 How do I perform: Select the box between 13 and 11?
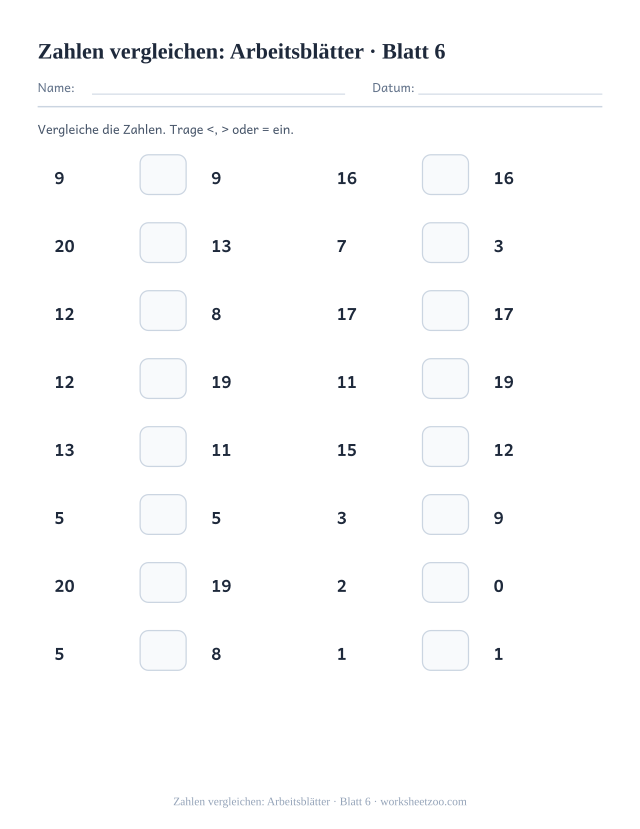(163, 447)
